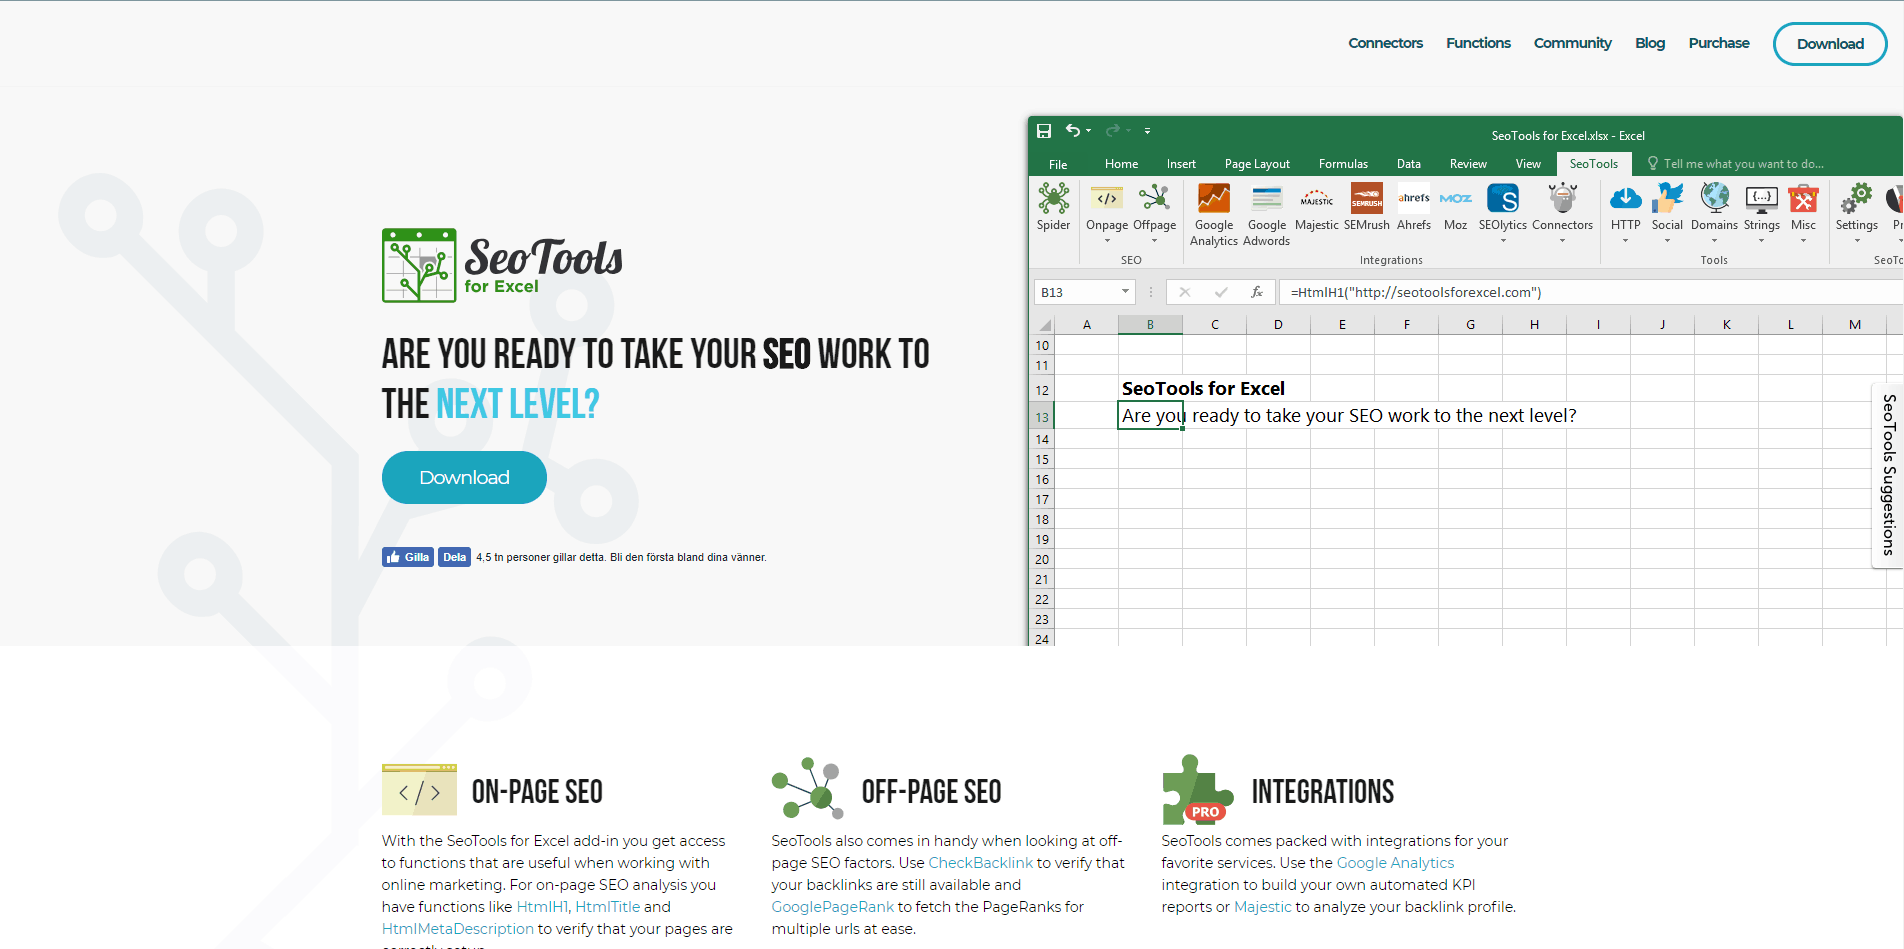Click the Integrations PRO puzzle icon
Viewport: 1904px width, 949px height.
[1197, 789]
